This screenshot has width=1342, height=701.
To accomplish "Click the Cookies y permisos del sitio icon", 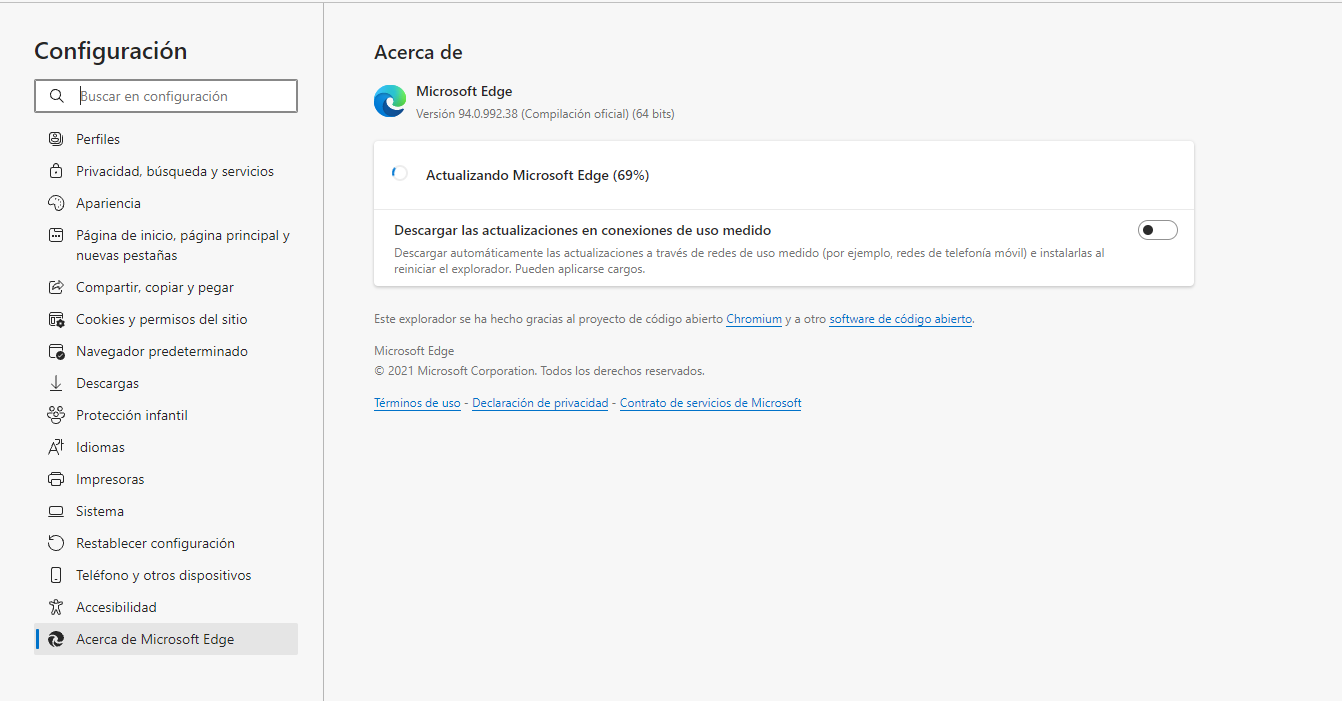I will point(56,319).
